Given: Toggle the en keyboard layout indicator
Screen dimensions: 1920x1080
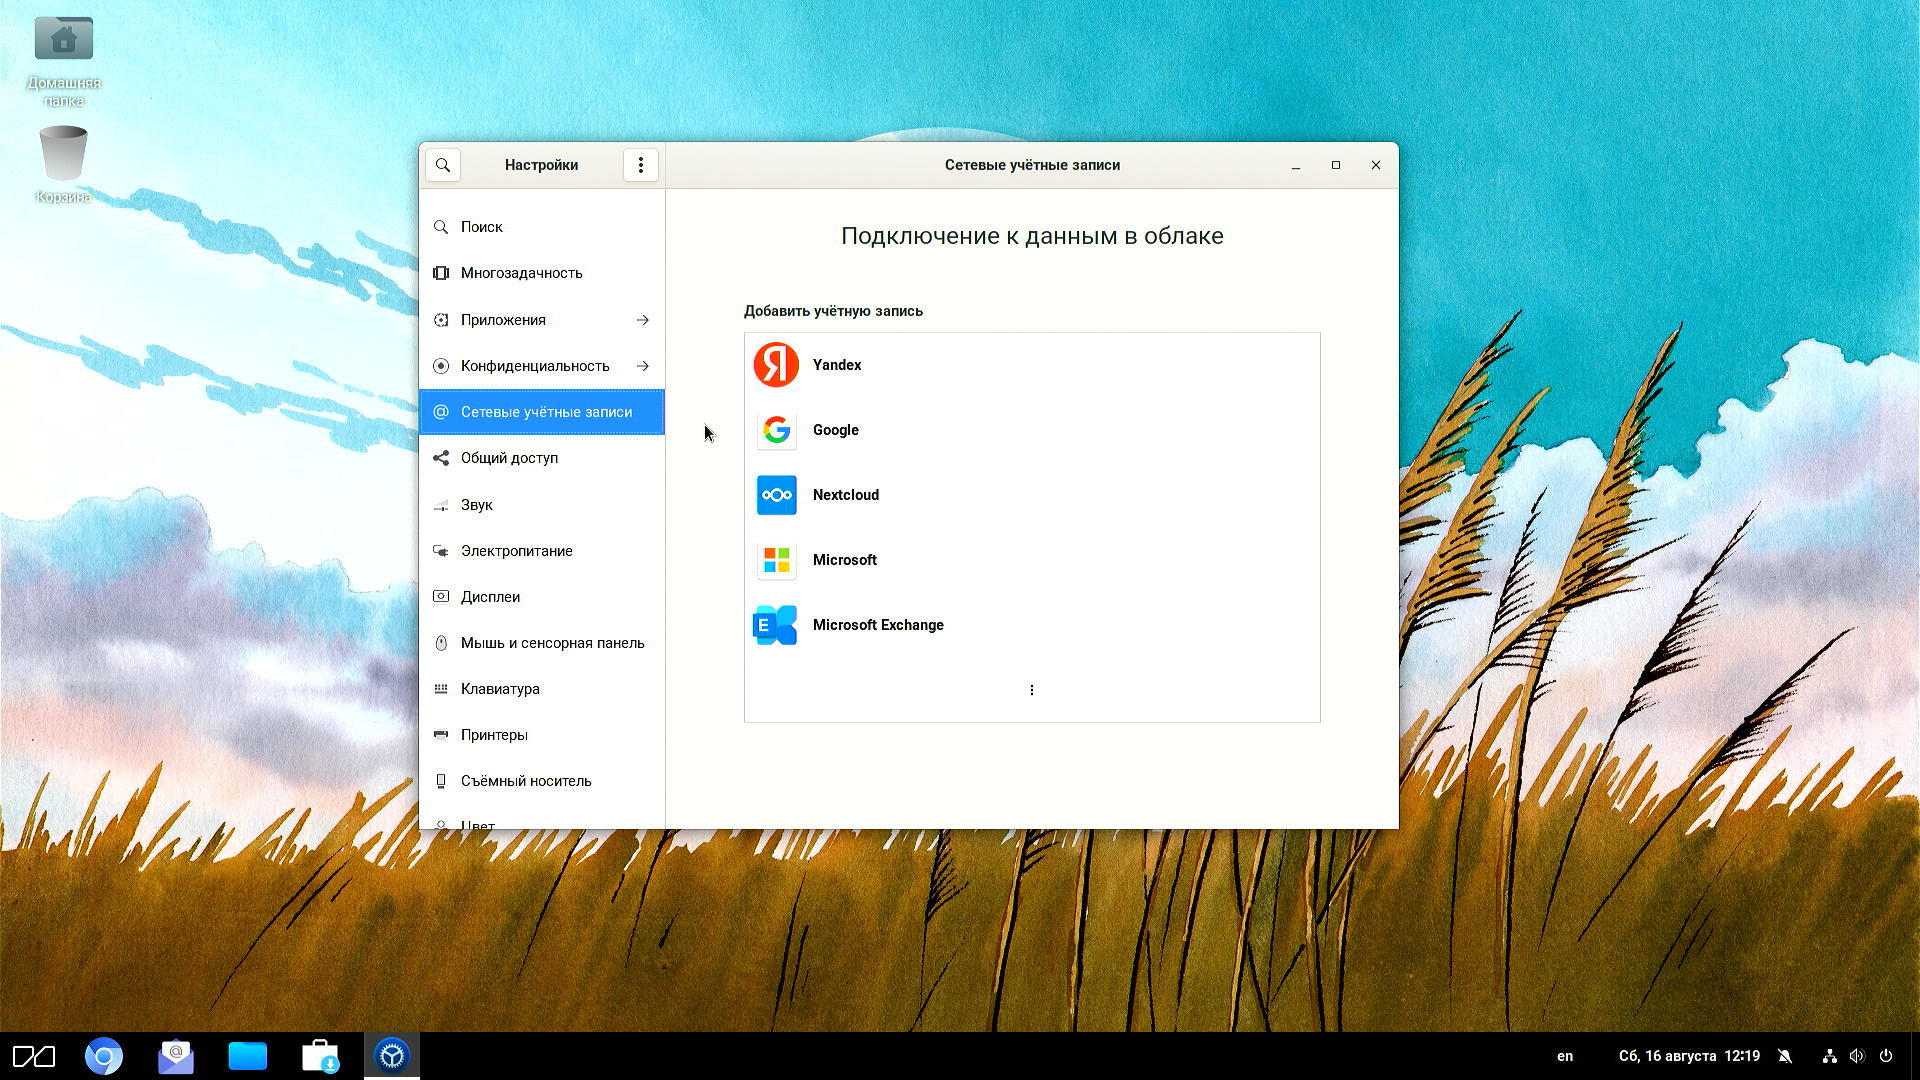Looking at the screenshot, I should tap(1565, 1056).
